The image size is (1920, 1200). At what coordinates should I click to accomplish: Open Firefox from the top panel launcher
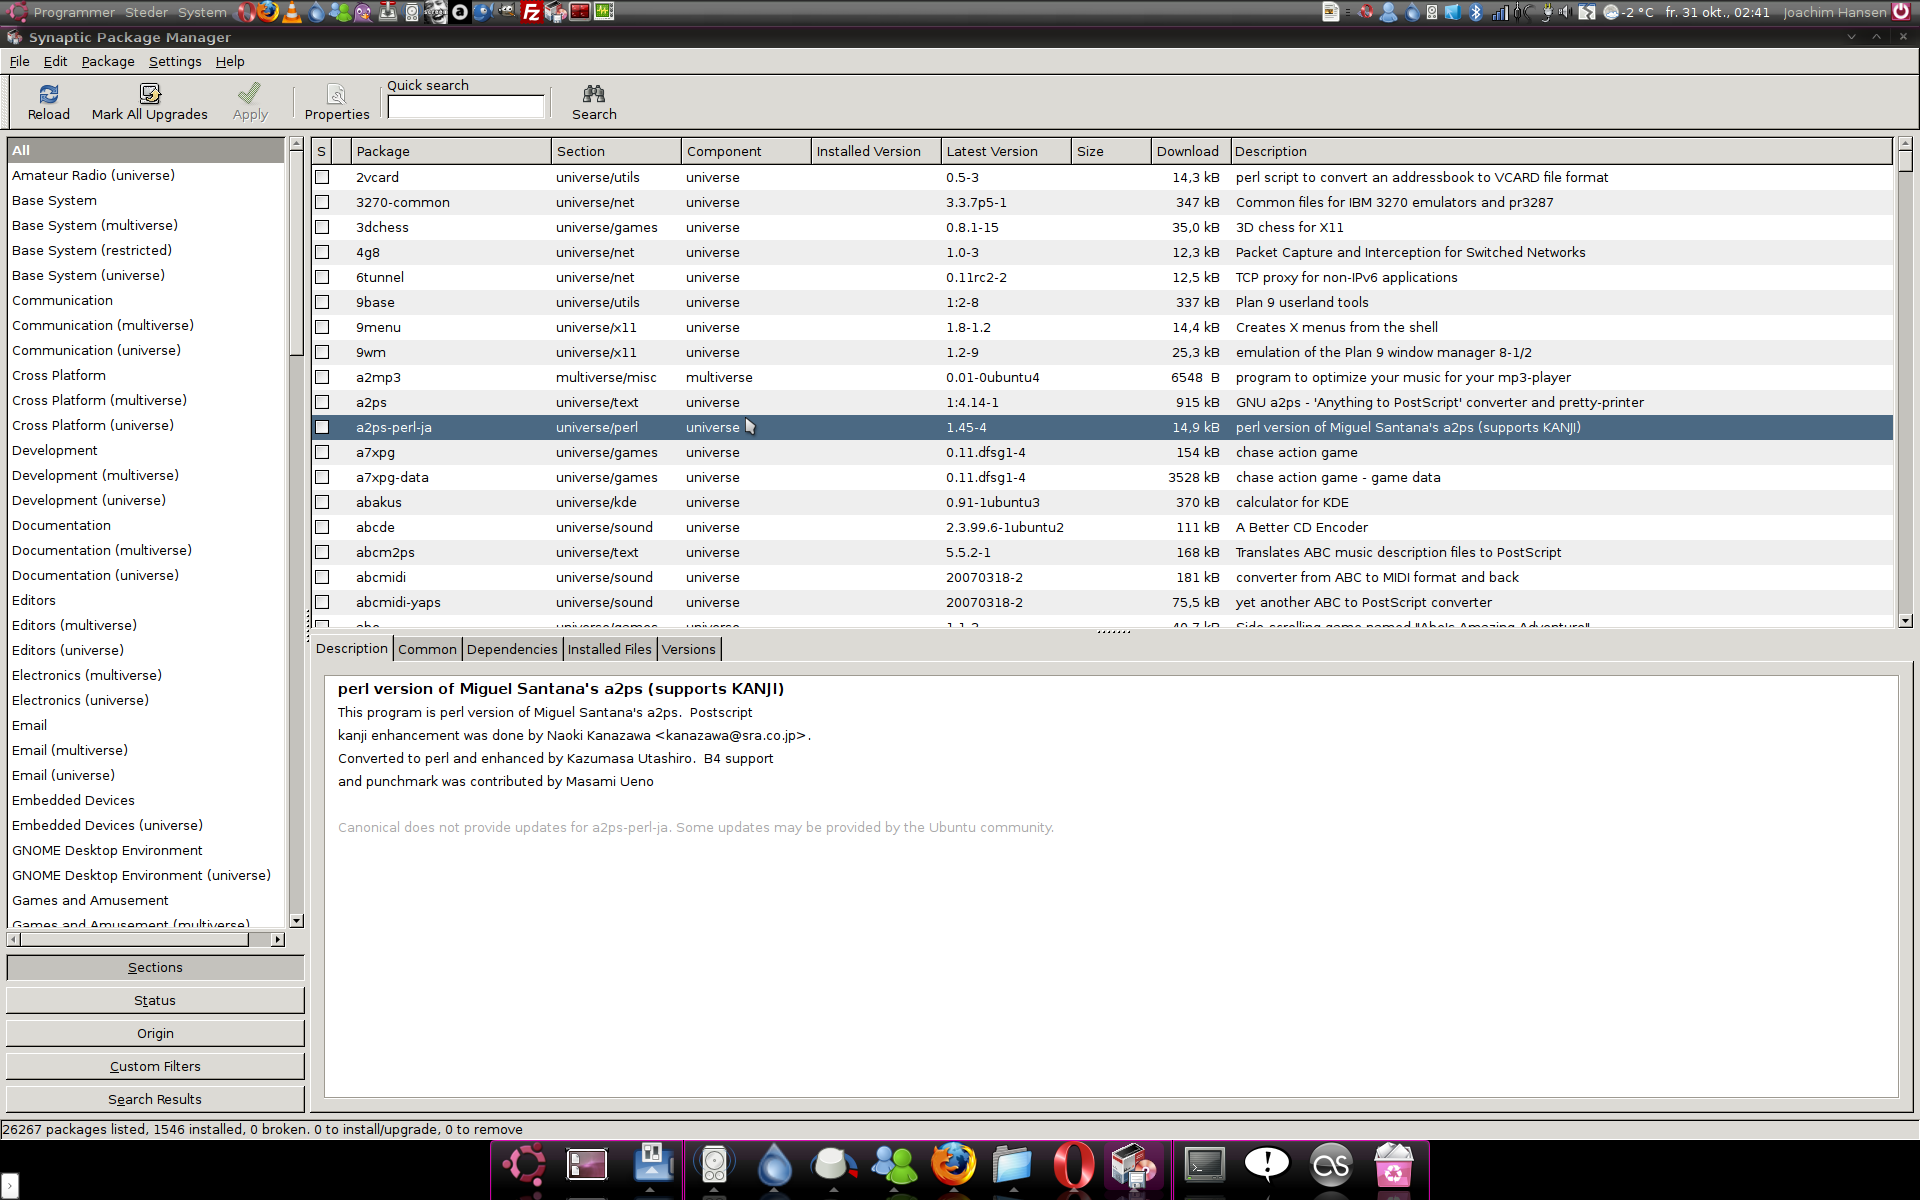coord(267,12)
